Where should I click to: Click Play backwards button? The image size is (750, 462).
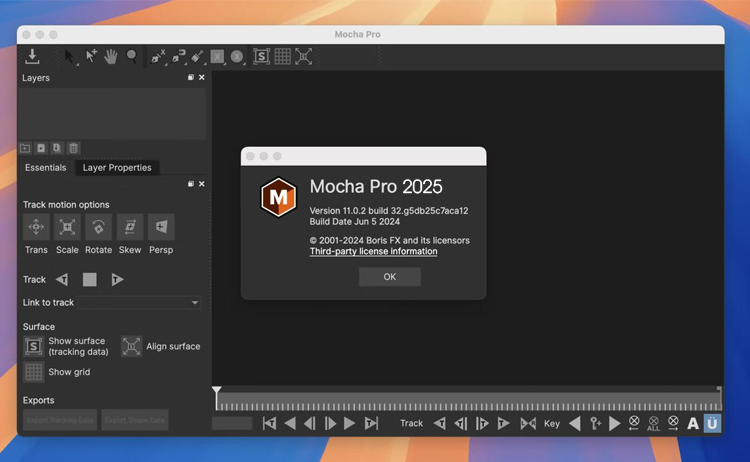tap(290, 423)
